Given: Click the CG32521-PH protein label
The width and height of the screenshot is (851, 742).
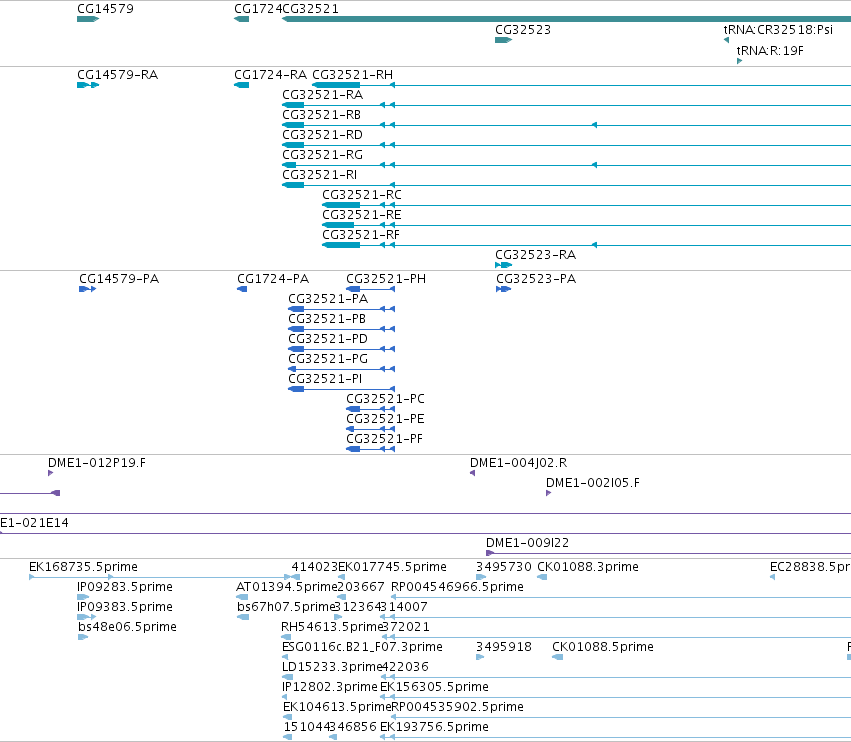Looking at the screenshot, I should (x=386, y=278).
